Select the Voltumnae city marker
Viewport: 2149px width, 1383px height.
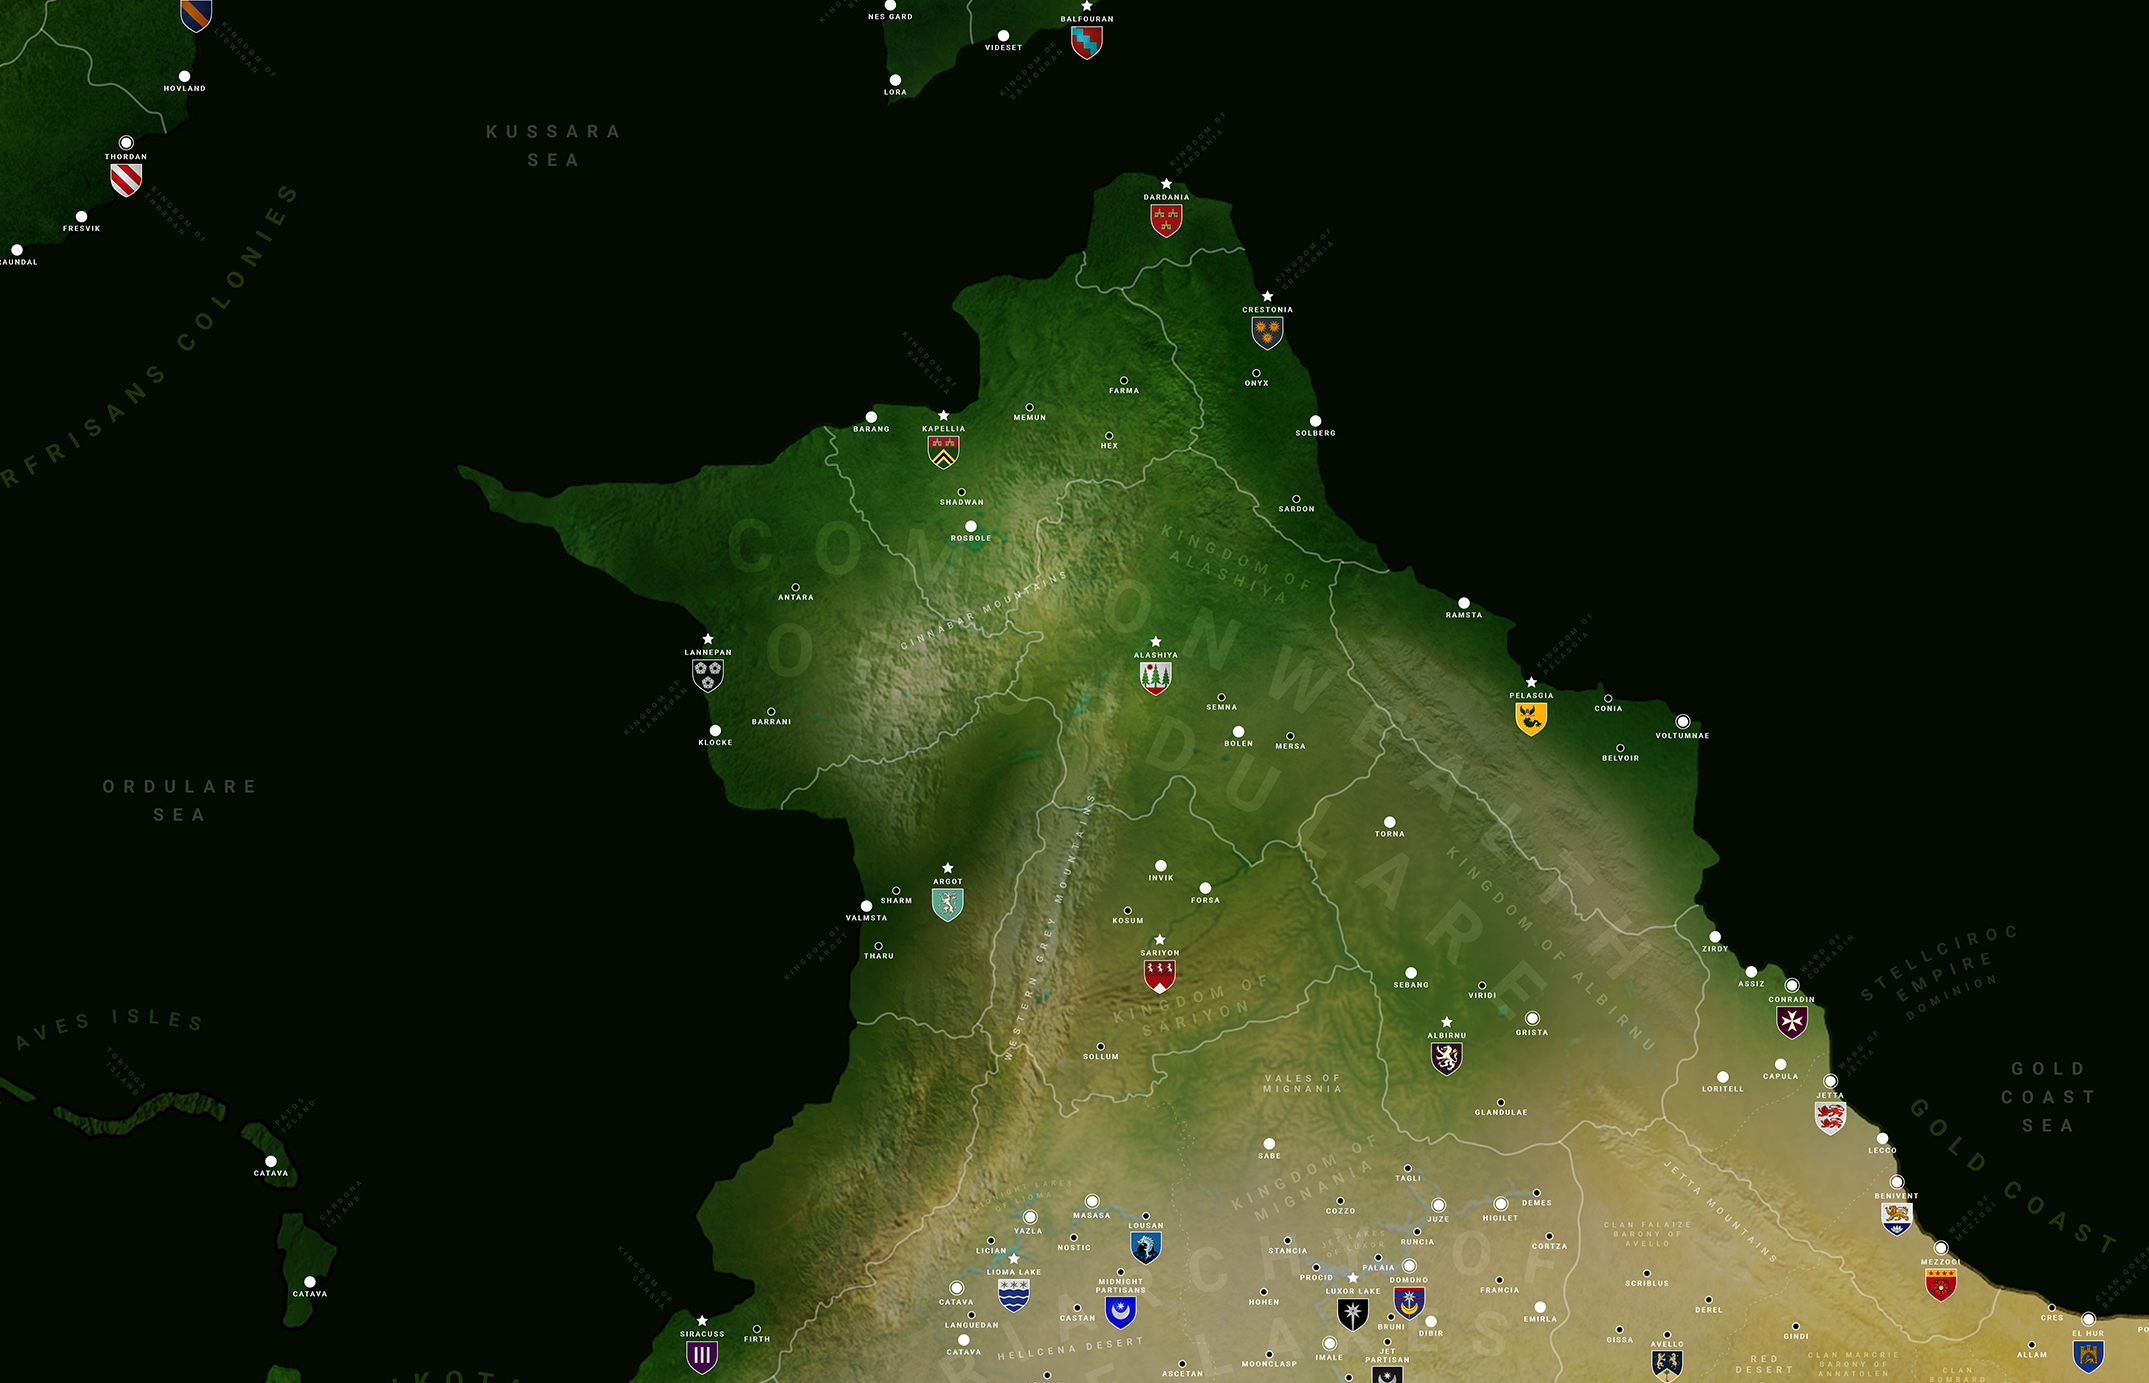1683,722
